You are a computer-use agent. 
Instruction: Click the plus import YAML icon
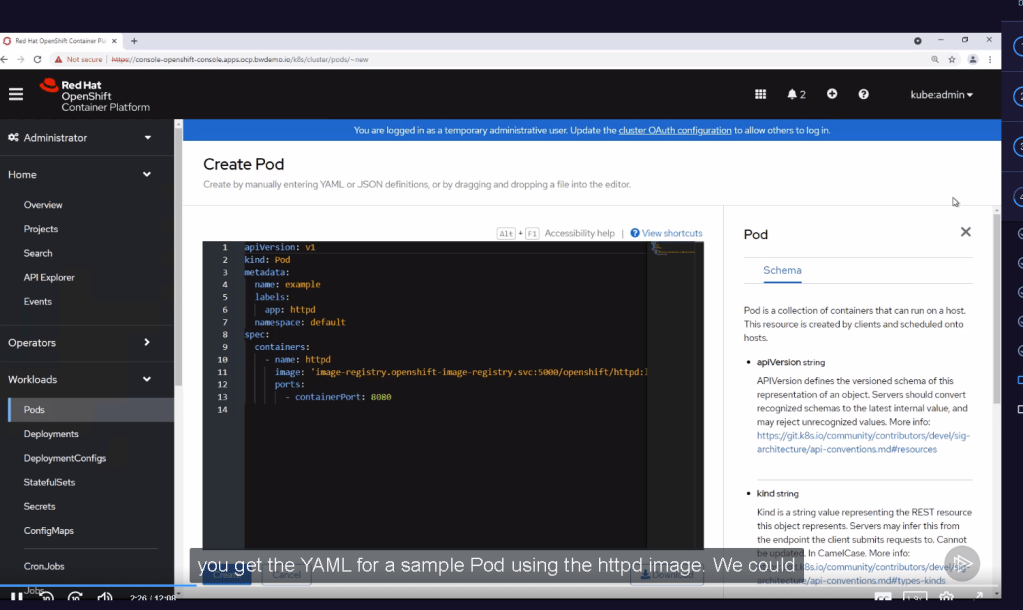pyautogui.click(x=832, y=94)
